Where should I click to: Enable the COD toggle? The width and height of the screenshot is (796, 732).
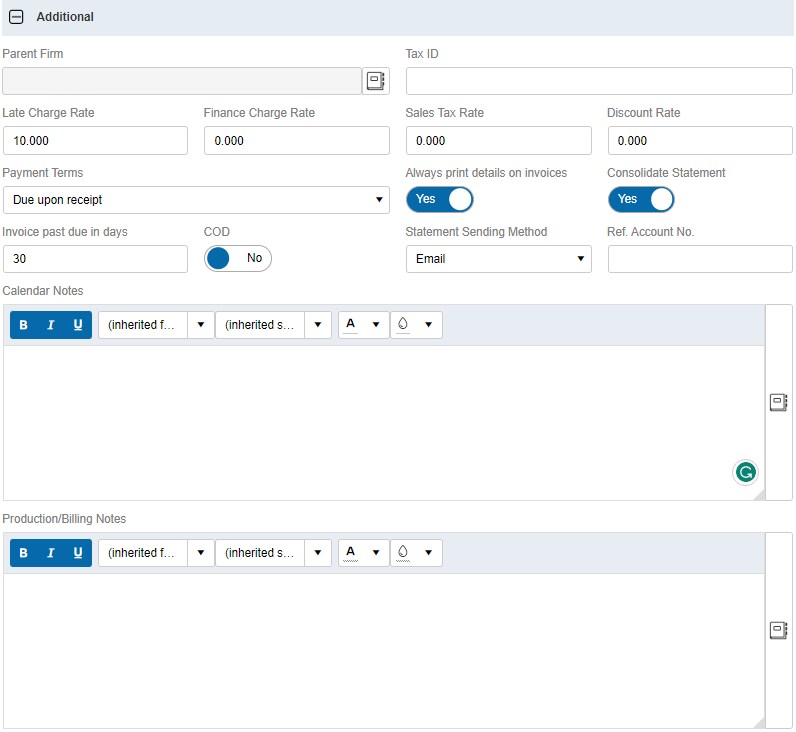(238, 258)
